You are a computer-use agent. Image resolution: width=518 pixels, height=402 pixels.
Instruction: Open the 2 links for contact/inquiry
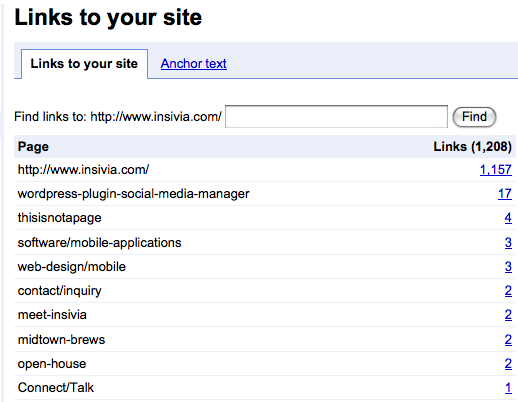coord(508,291)
